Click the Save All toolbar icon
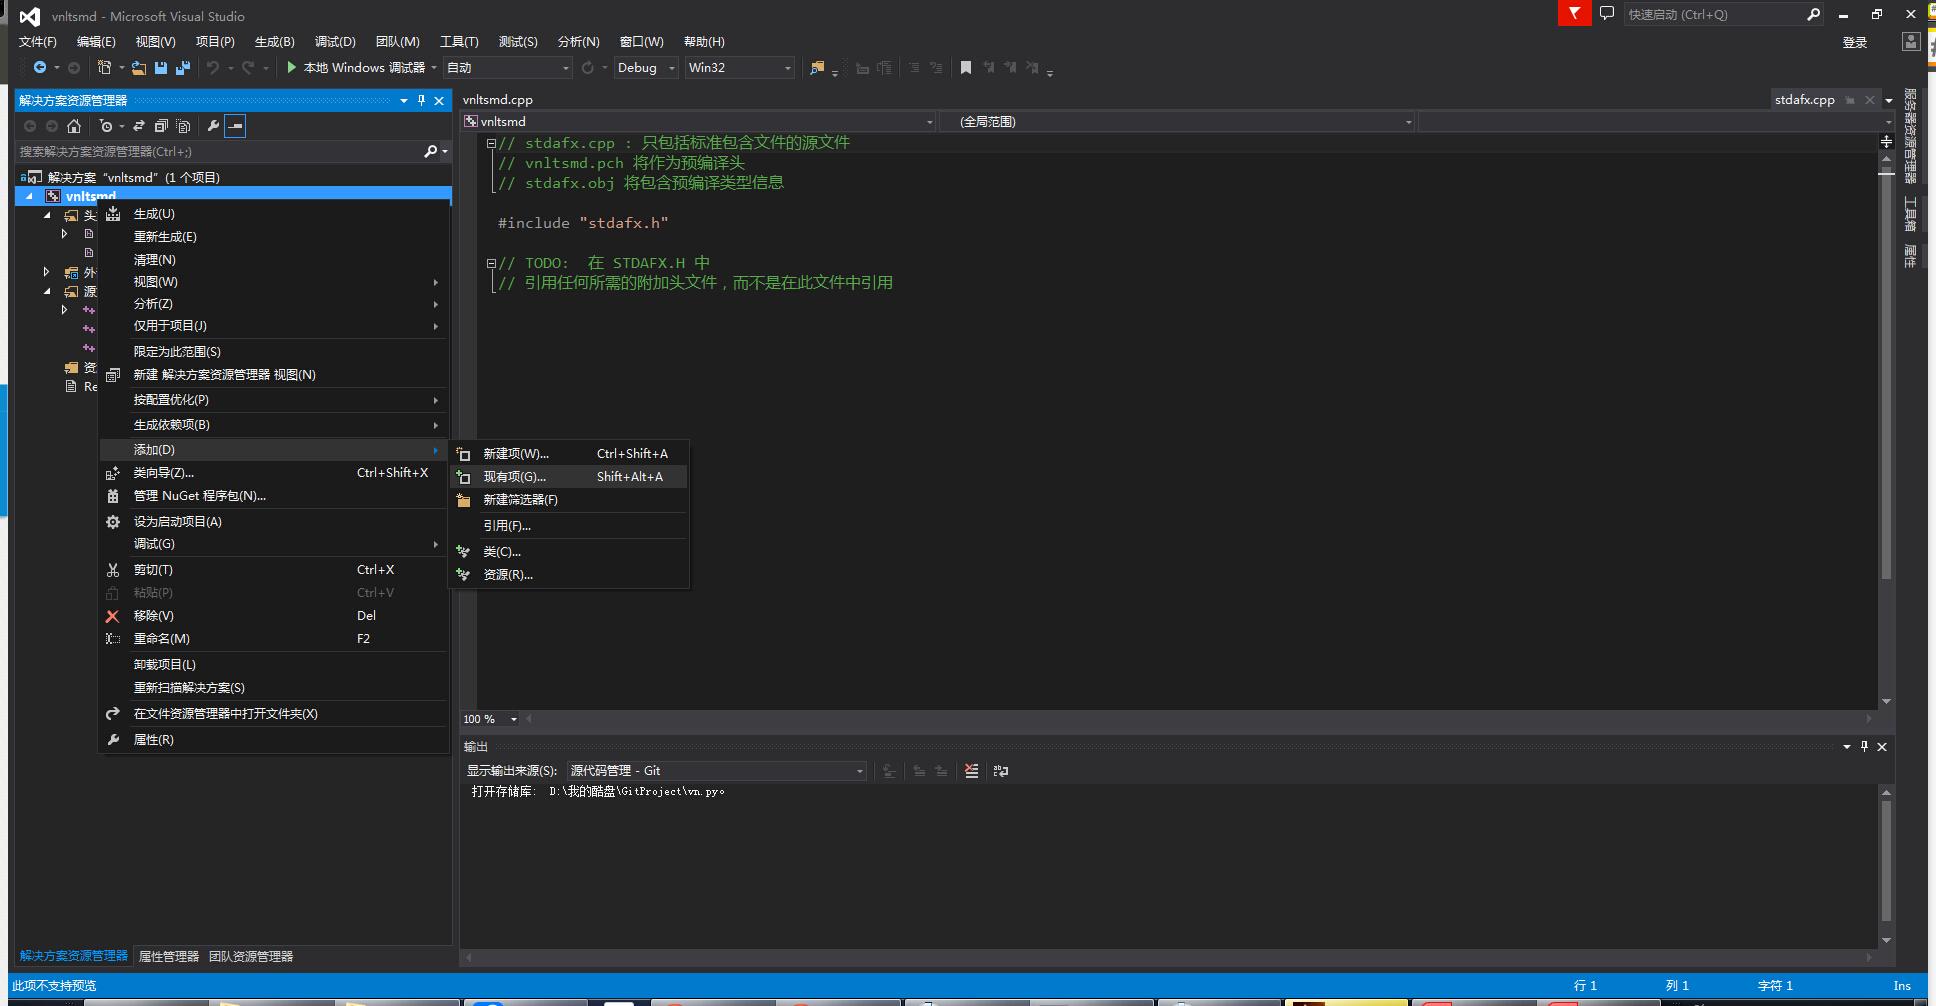The image size is (1936, 1006). tap(182, 68)
